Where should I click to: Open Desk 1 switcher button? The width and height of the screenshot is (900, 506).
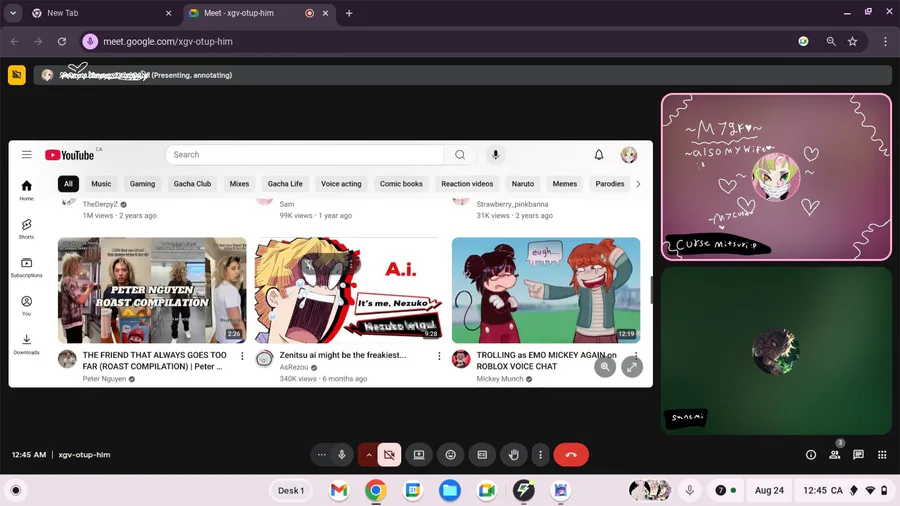pos(291,491)
